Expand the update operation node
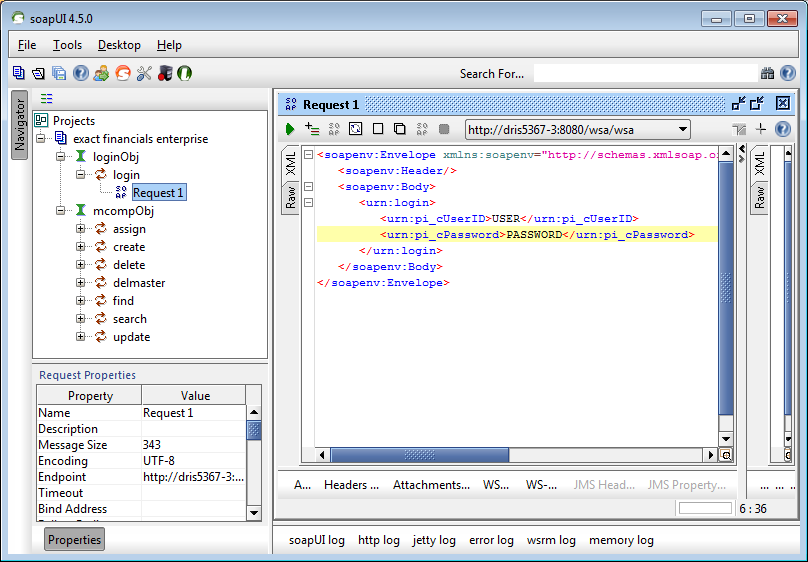Viewport: 808px width, 562px height. (80, 336)
